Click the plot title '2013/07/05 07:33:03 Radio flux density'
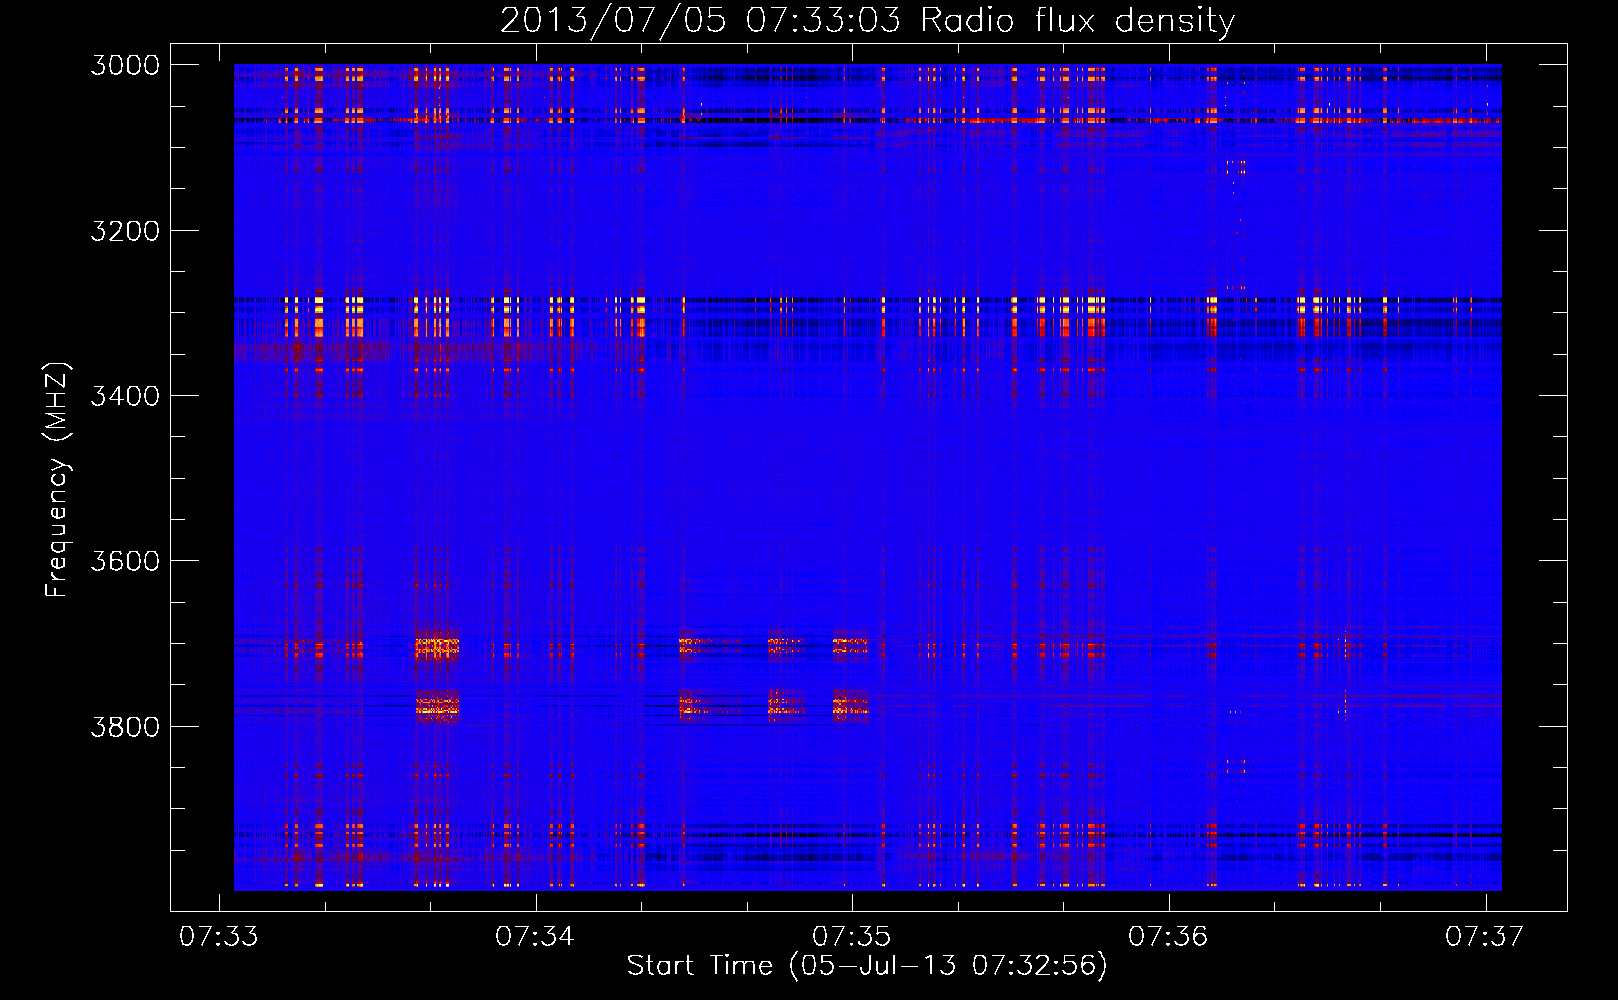 [x=867, y=21]
